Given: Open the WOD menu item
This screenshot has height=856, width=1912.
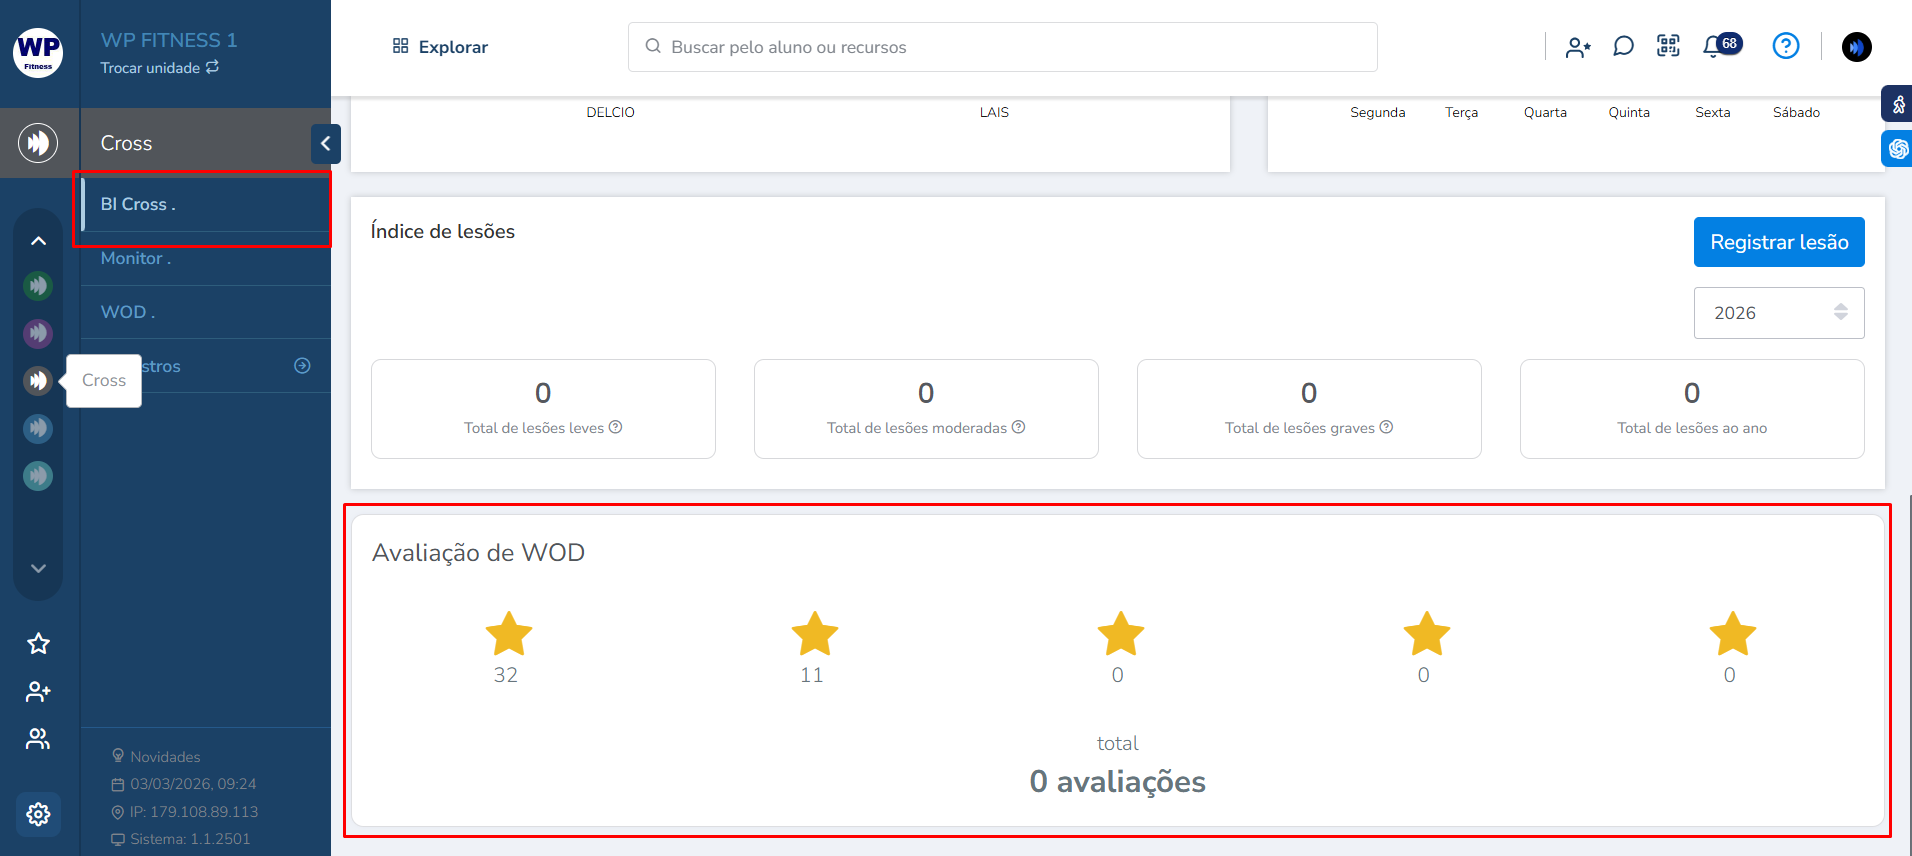Looking at the screenshot, I should 127,312.
